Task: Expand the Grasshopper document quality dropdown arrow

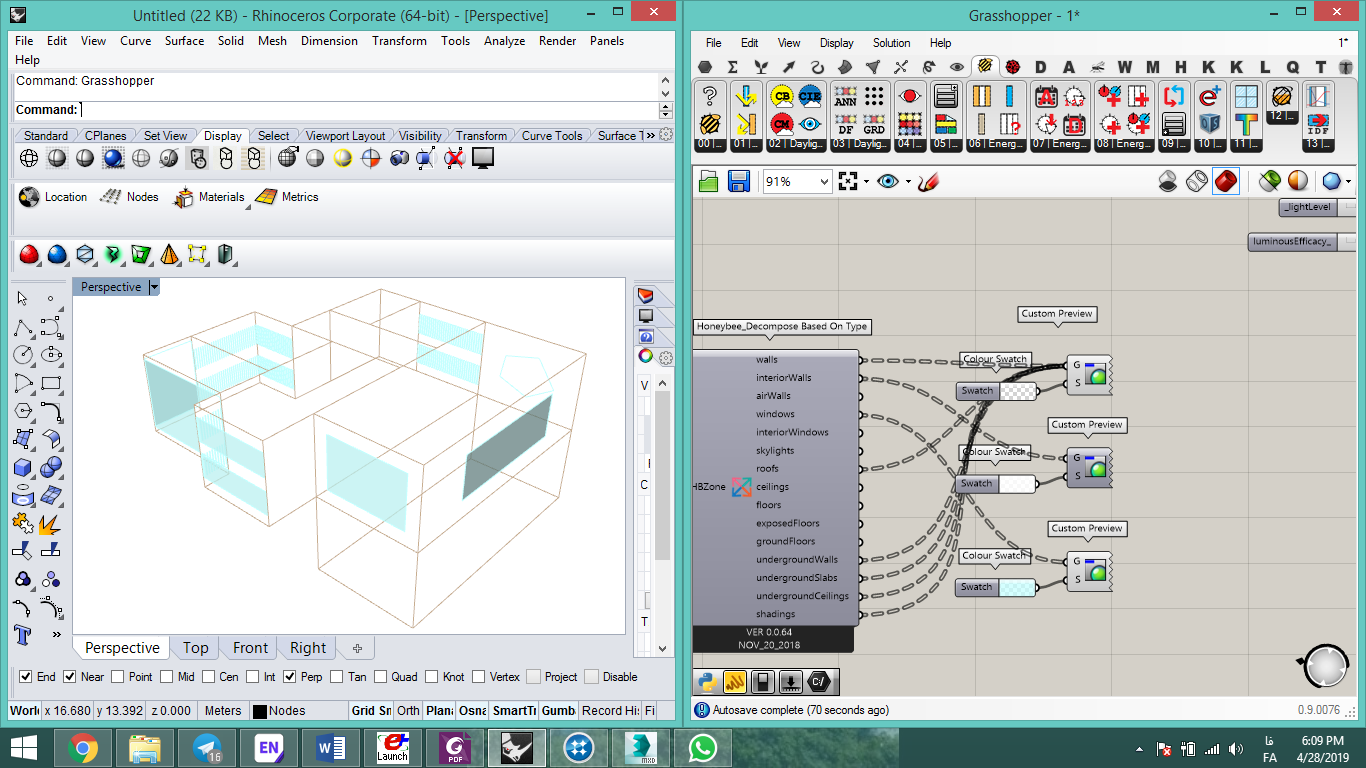Action: (x=1349, y=182)
